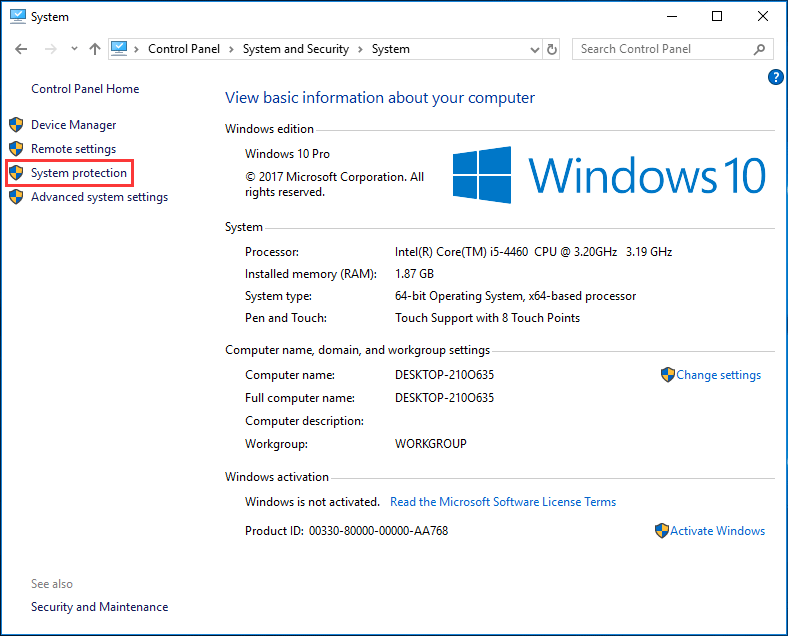
Task: Click the Forward navigation arrow
Action: [x=50, y=49]
